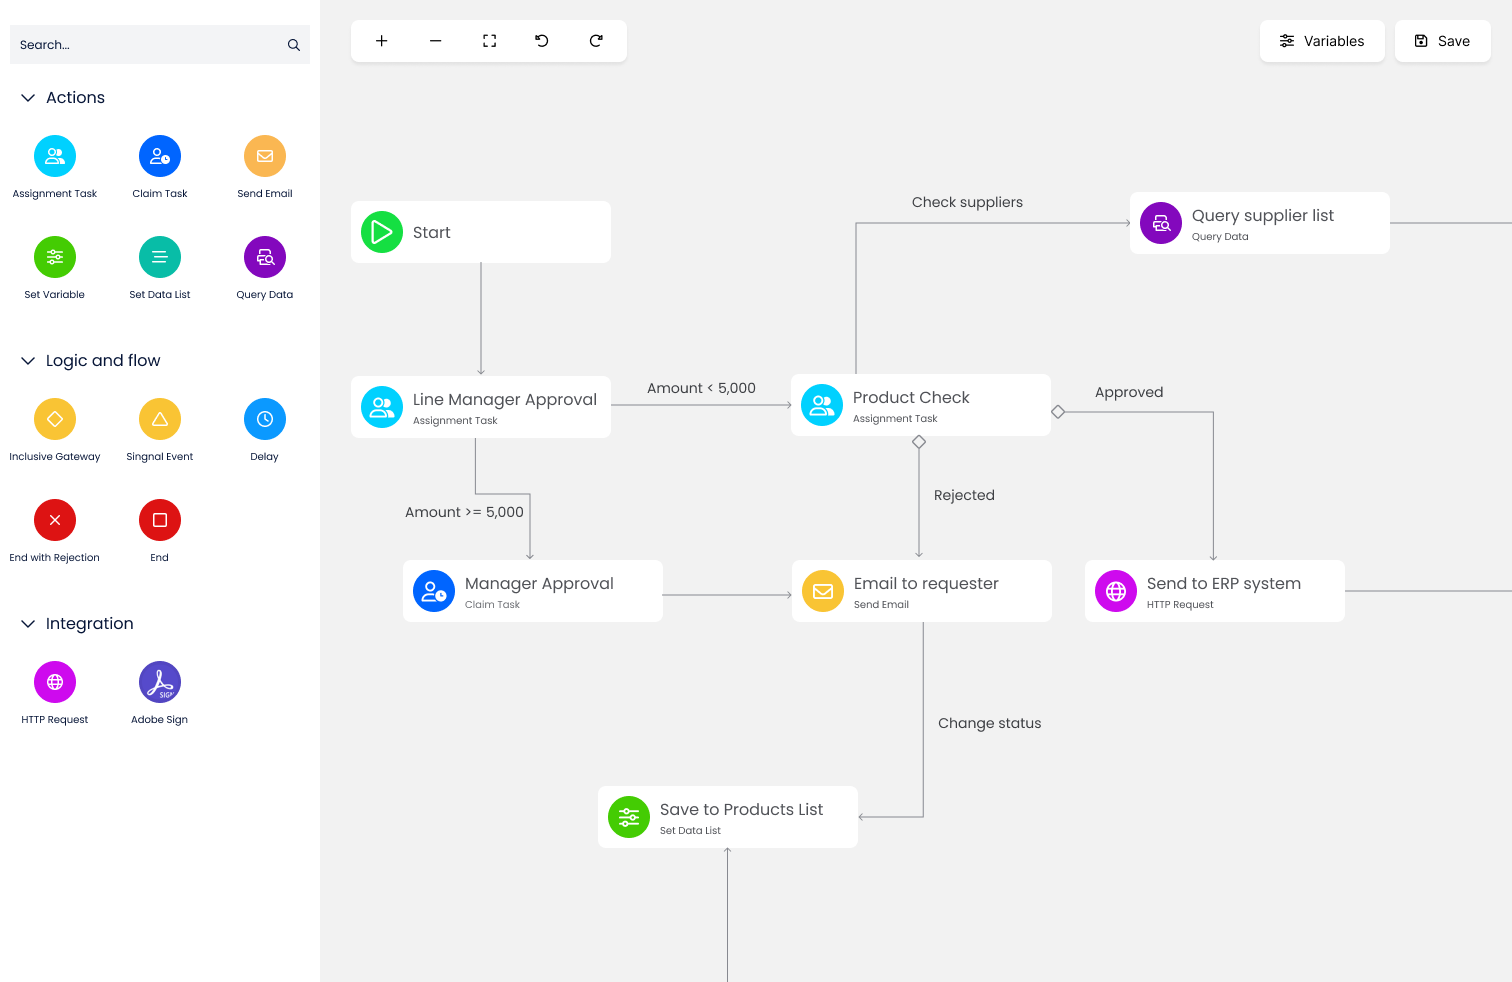Select the Claim Task action icon
Screen dimensions: 1512x982
[159, 155]
